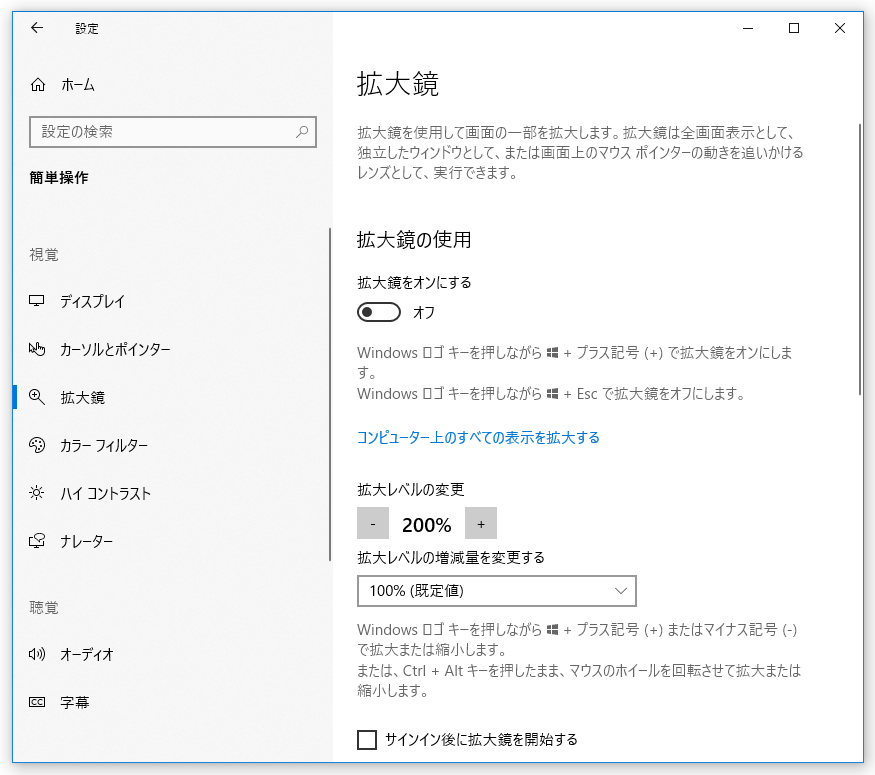
Task: Click the 字幕 CC icon
Action: 37,702
